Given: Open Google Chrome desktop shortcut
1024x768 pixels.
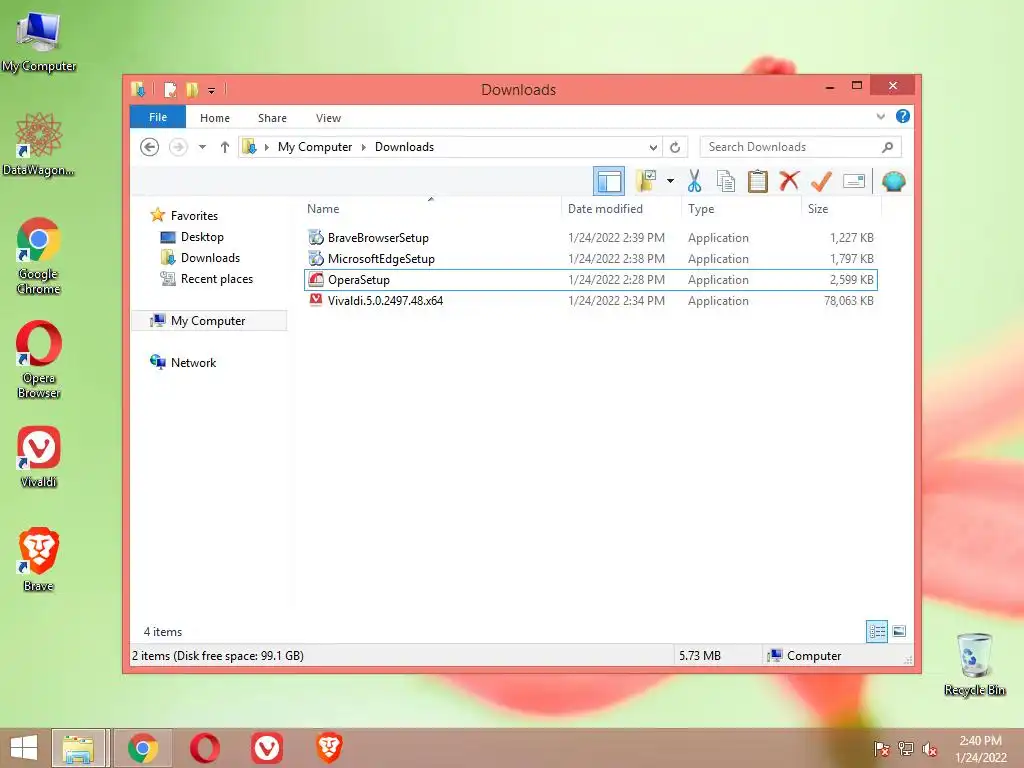Looking at the screenshot, I should (39, 255).
